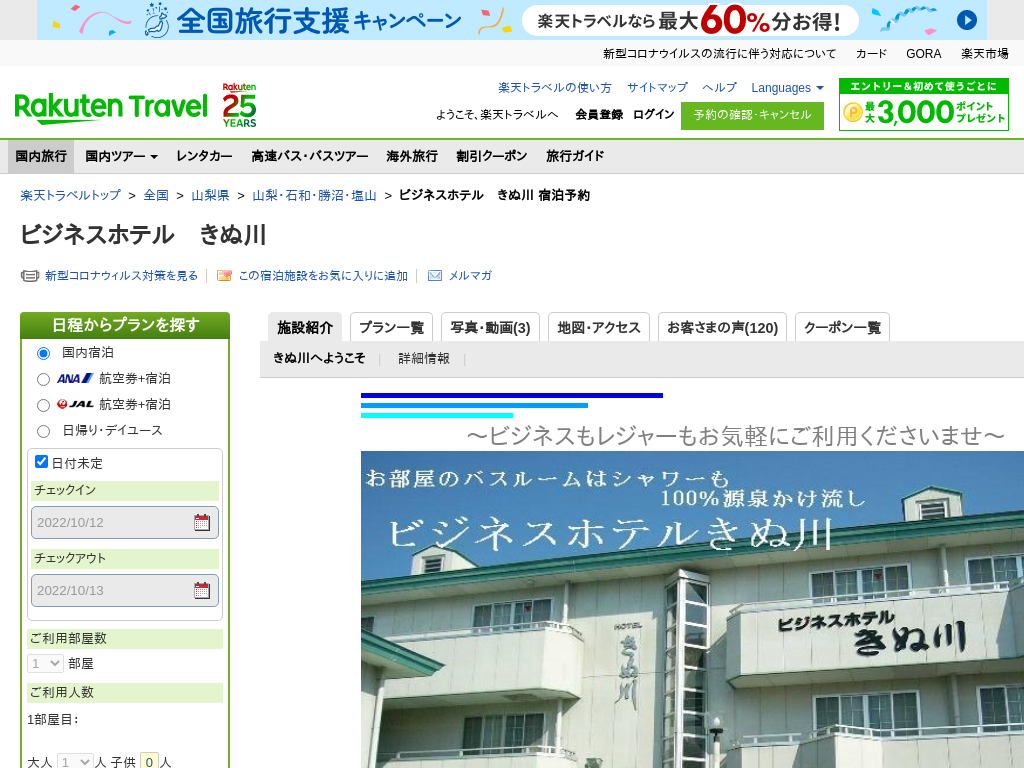The width and height of the screenshot is (1024, 768).
Task: Open 海外旅行 navigation item
Action: pyautogui.click(x=411, y=156)
